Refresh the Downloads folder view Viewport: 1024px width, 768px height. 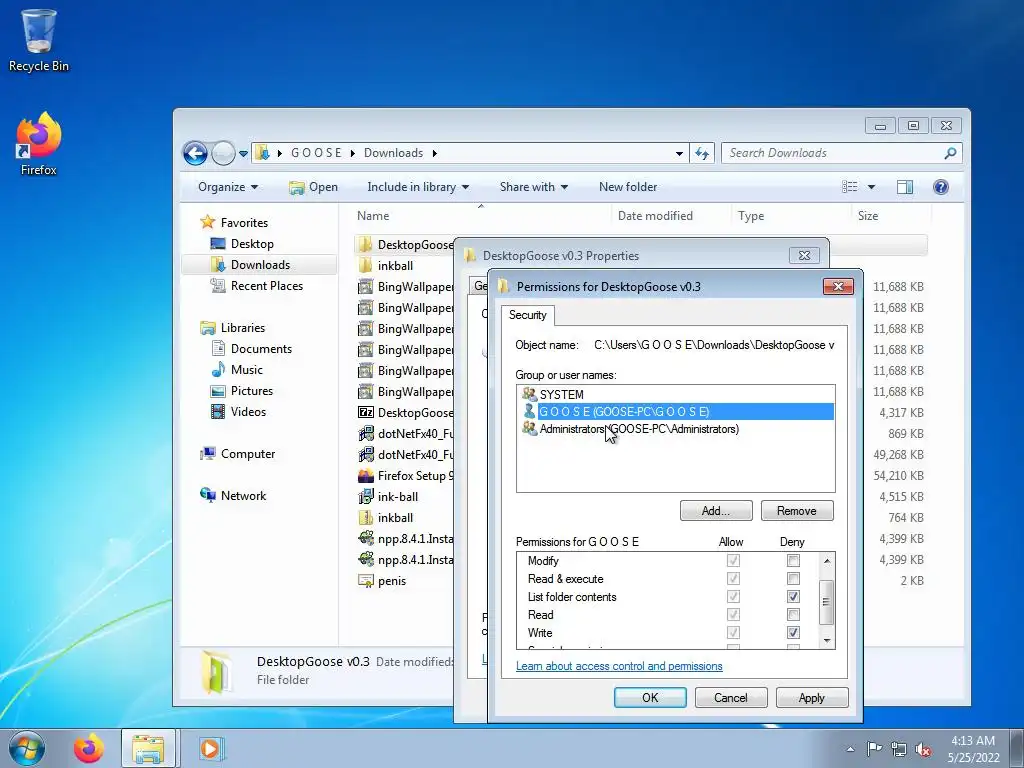pyautogui.click(x=702, y=153)
